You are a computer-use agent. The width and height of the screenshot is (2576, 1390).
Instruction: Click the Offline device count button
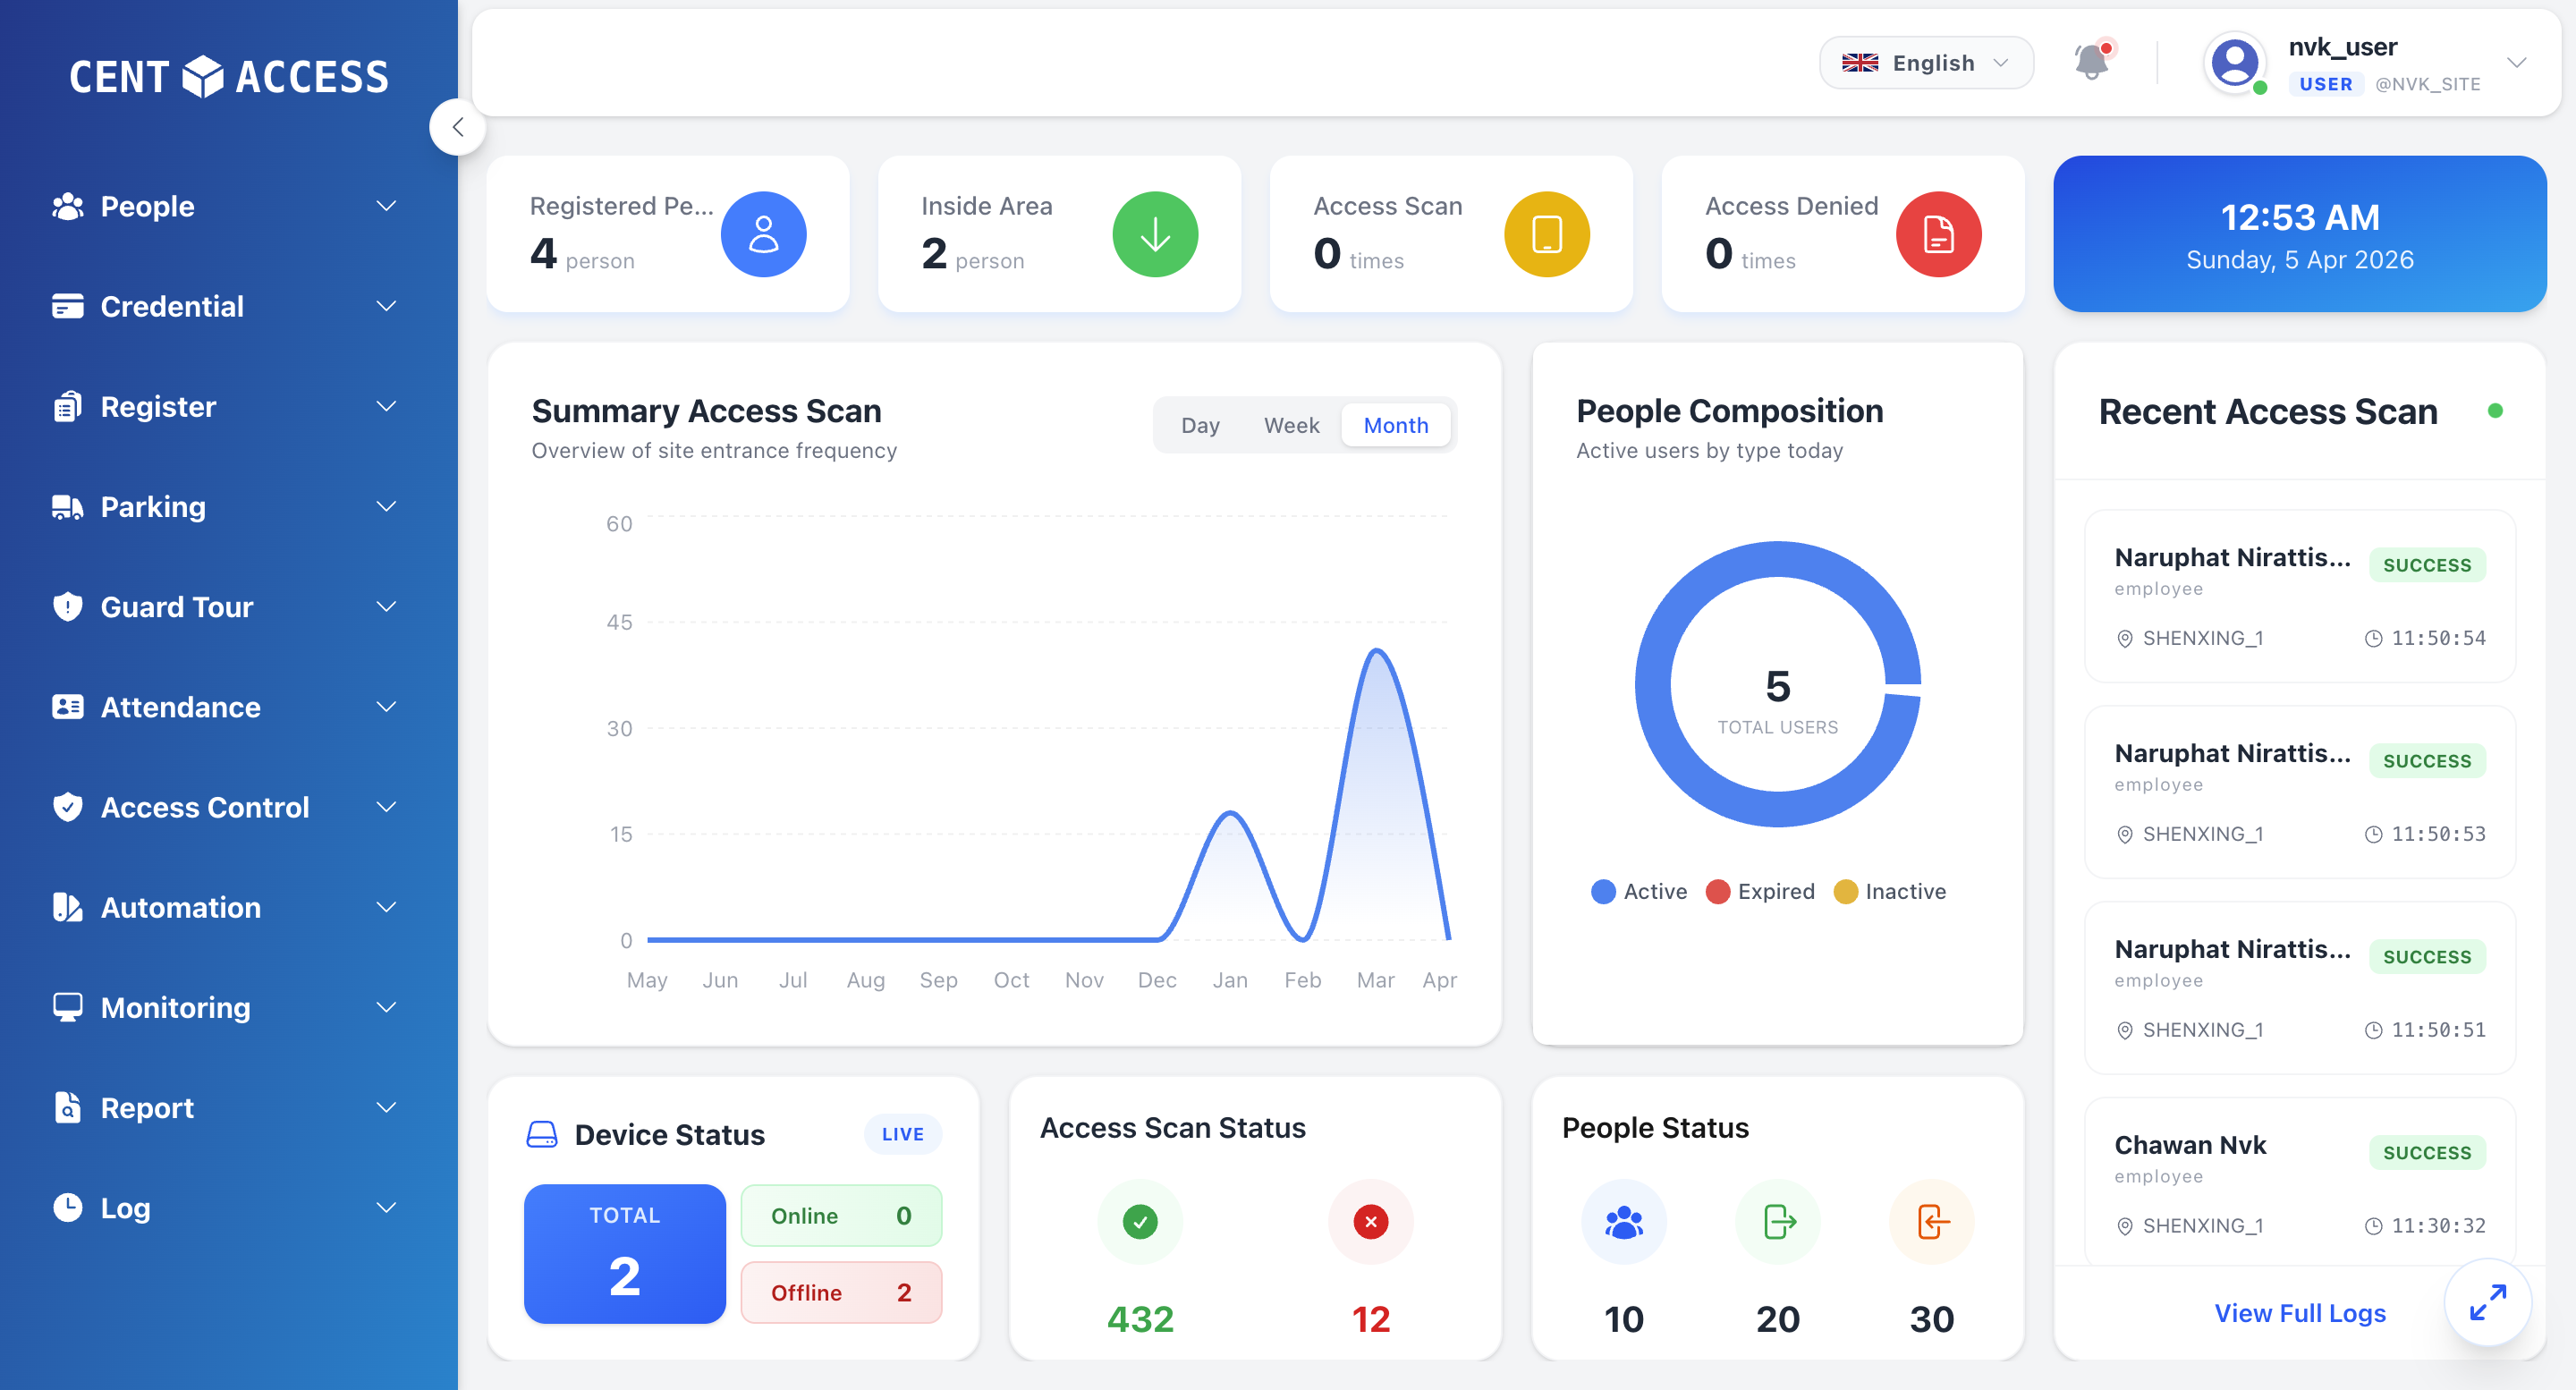click(x=841, y=1292)
